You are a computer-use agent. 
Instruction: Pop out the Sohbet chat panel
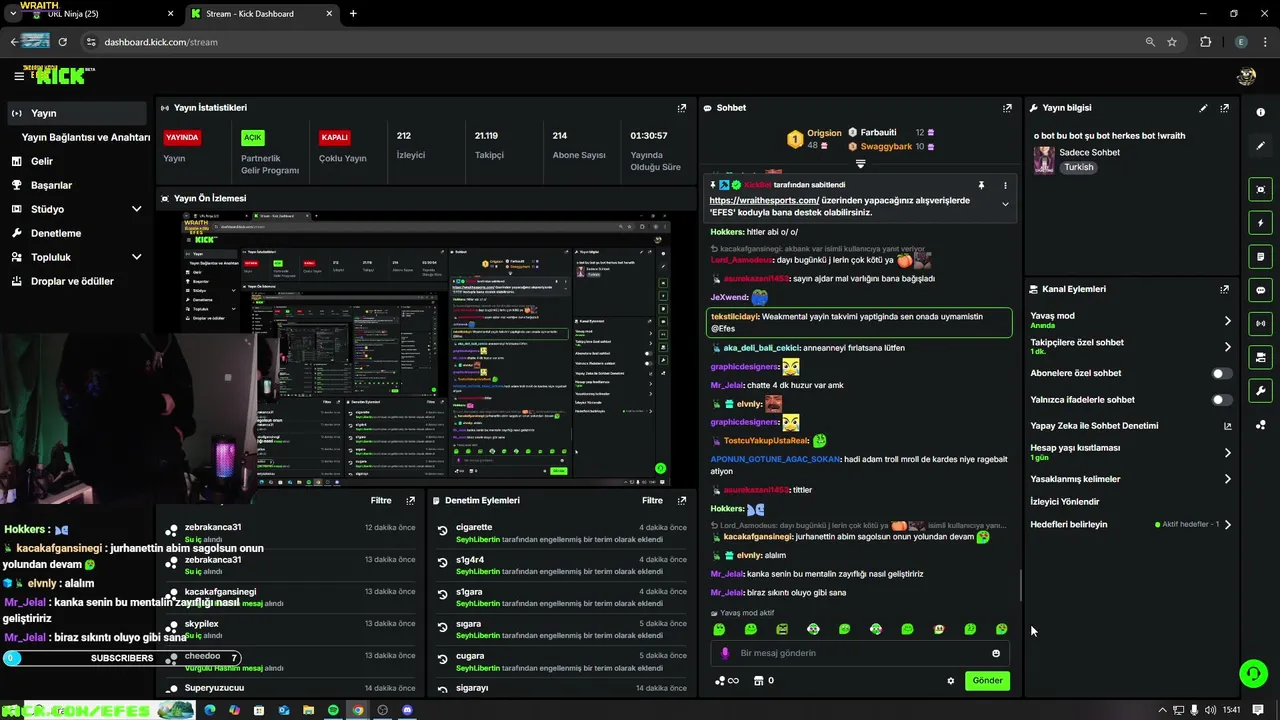[1007, 108]
